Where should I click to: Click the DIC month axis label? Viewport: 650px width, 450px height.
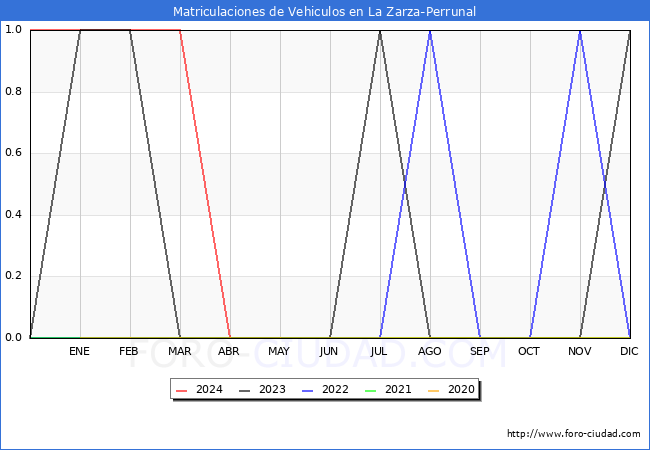coord(629,351)
